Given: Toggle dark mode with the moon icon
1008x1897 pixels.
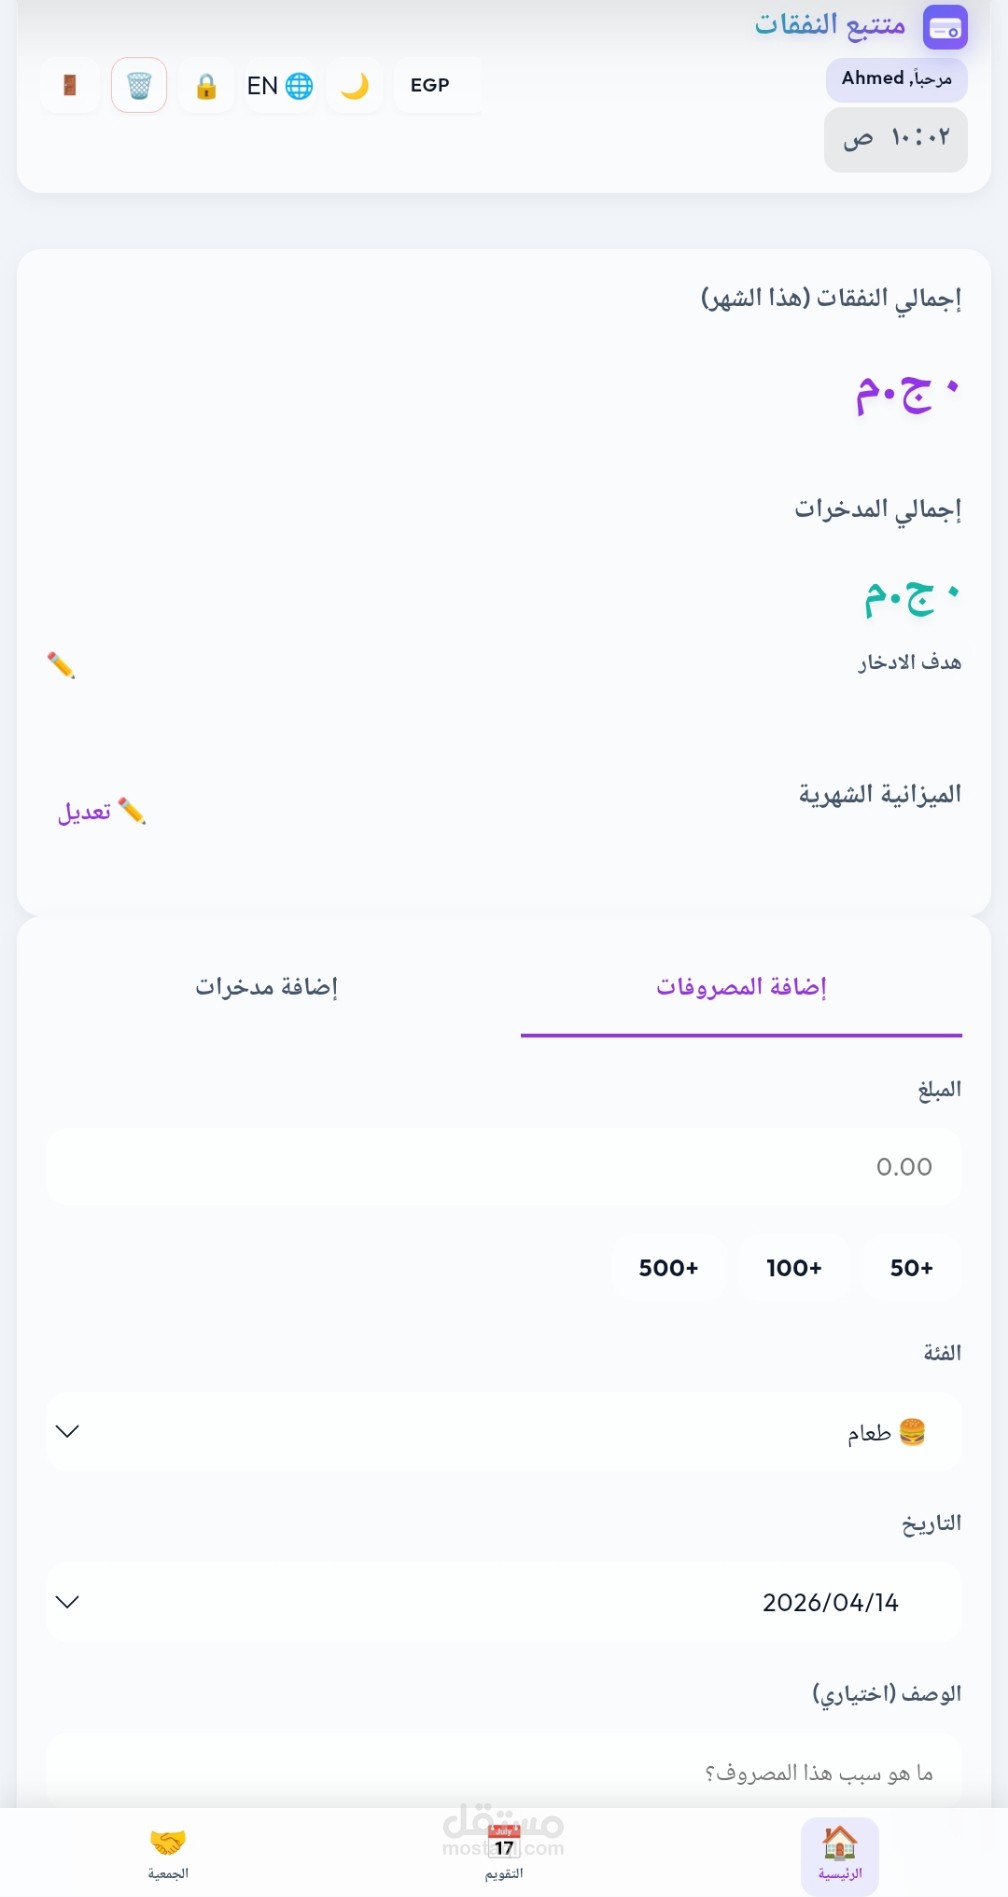Looking at the screenshot, I should (355, 86).
